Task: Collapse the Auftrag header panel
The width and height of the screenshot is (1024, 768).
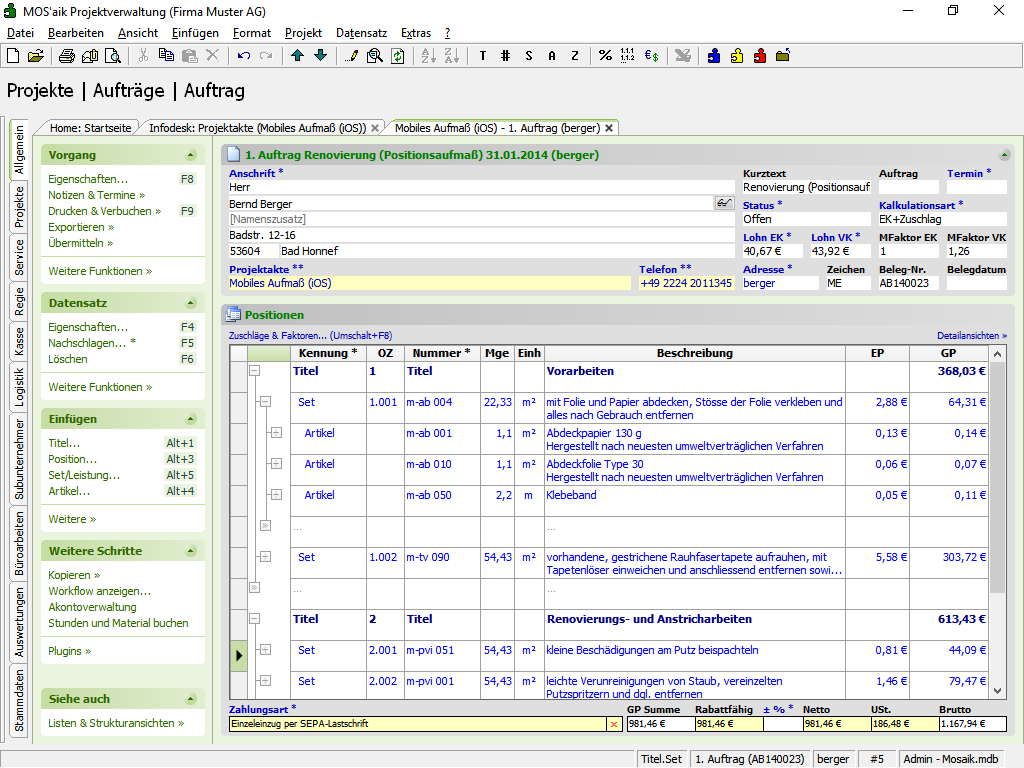Action: 1003,155
